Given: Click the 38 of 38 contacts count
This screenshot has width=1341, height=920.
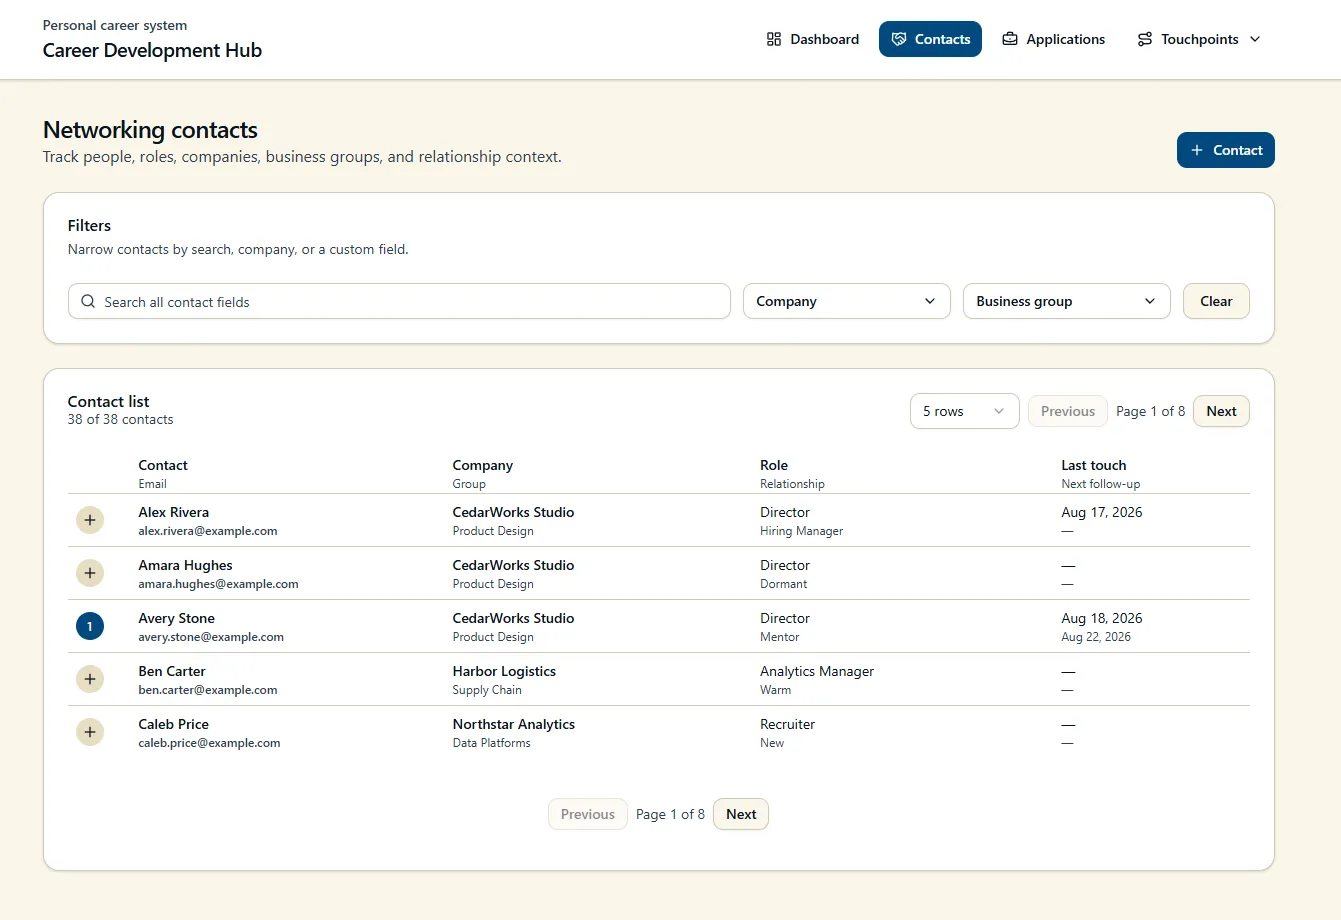Looking at the screenshot, I should (x=121, y=420).
